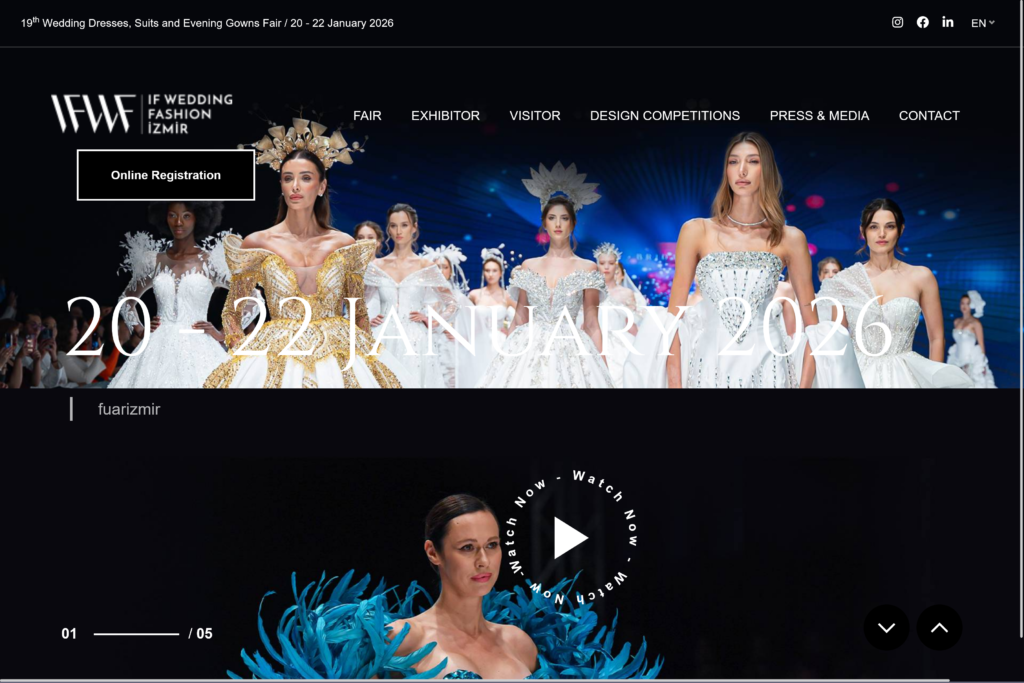This screenshot has width=1024, height=683.
Task: Click the IF Wedding Fashion Izmir logo
Action: tap(140, 114)
